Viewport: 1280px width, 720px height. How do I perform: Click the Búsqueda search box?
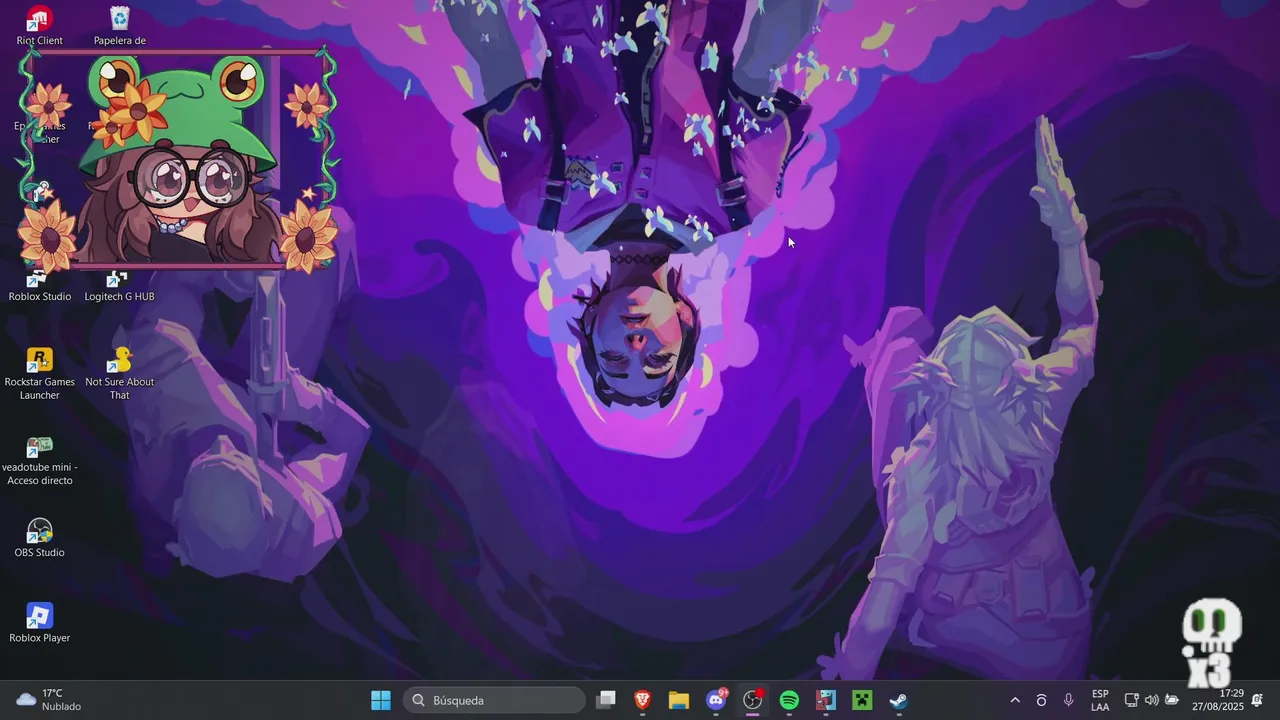[494, 700]
